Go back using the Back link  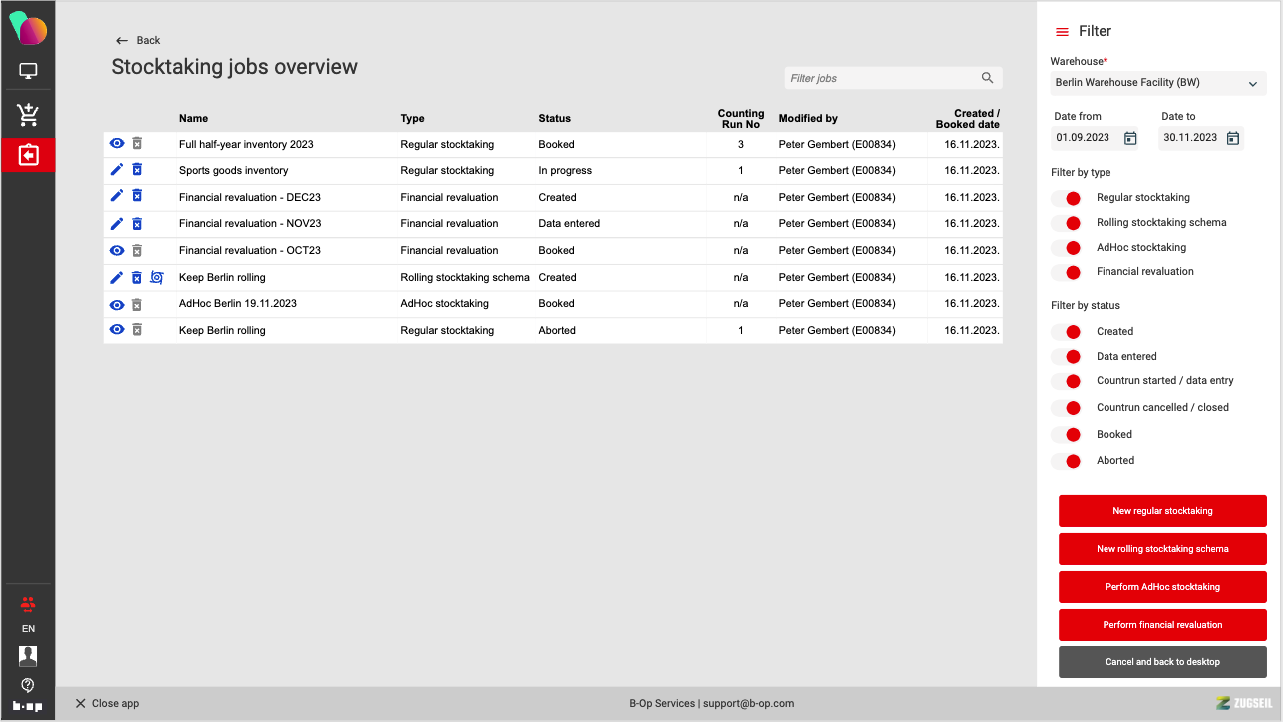138,40
